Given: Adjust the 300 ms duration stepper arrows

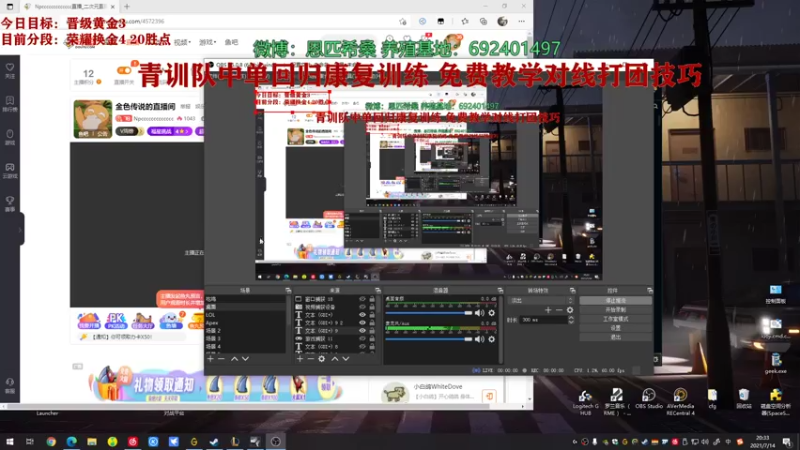Looking at the screenshot, I should (x=571, y=320).
